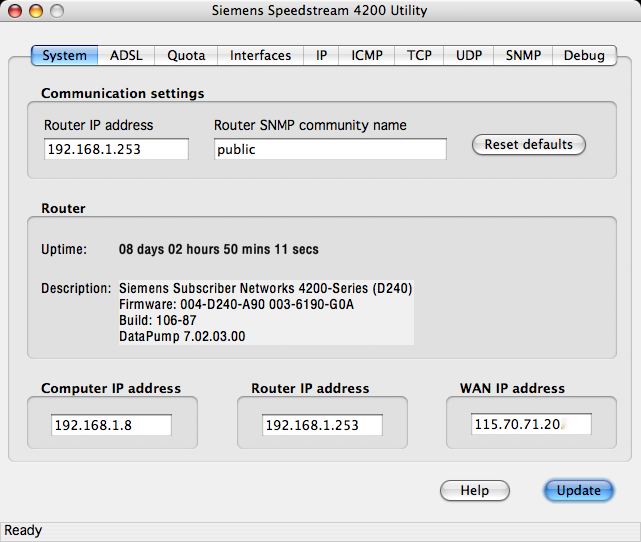Click the Siemens Speedstream 4200 Utility title
The image size is (641, 542).
(x=319, y=10)
